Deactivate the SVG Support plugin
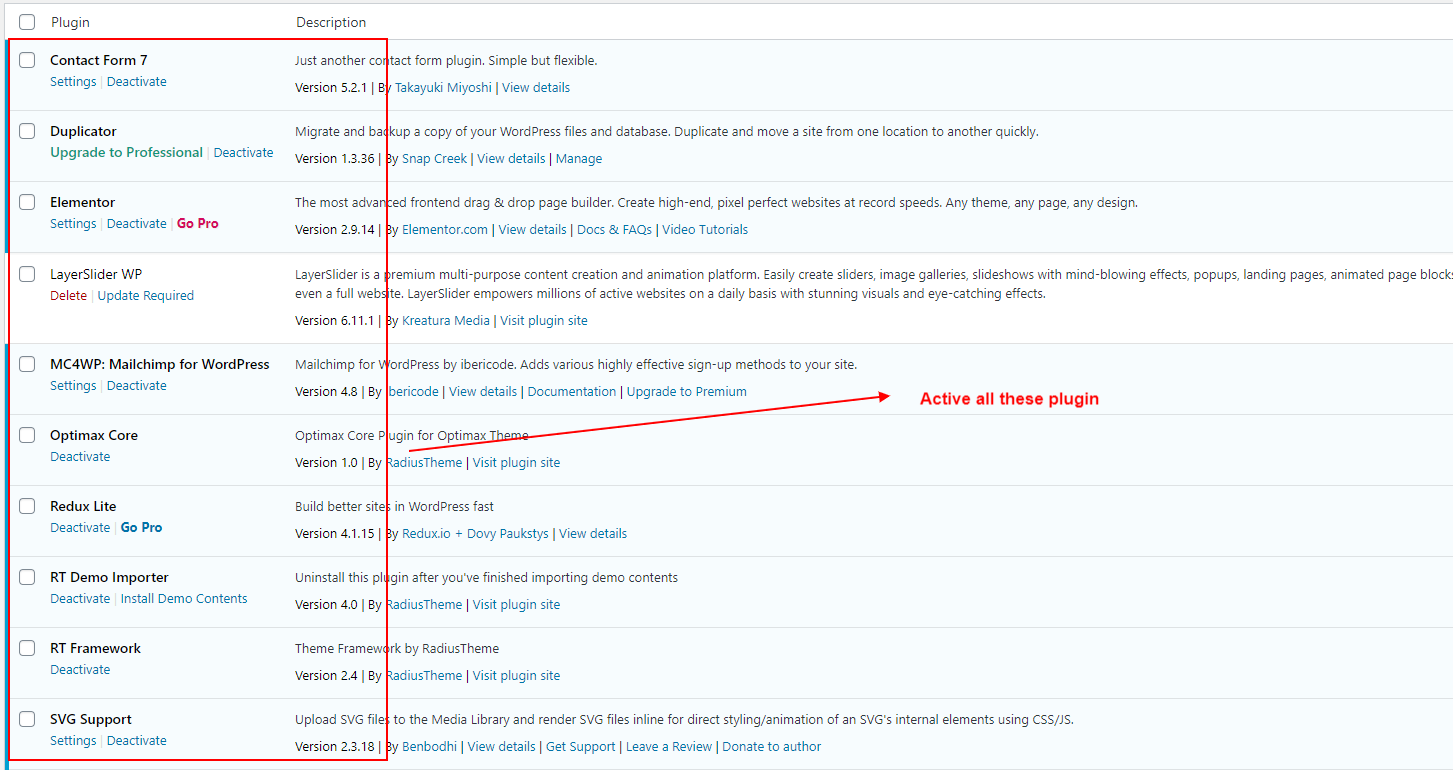This screenshot has height=770, width=1453. point(137,741)
